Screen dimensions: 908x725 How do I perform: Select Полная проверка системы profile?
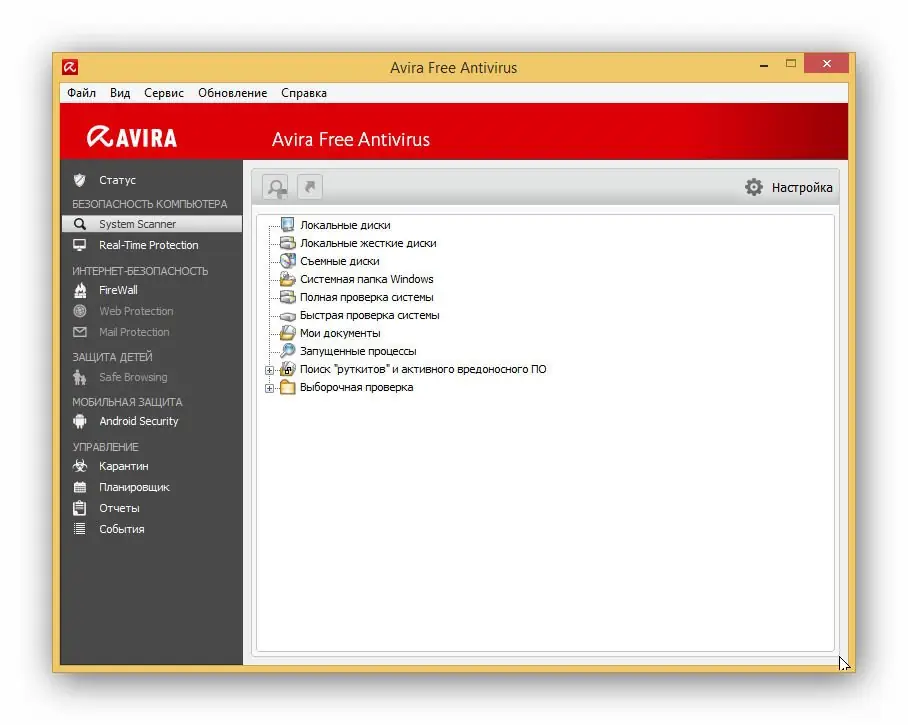pos(367,297)
